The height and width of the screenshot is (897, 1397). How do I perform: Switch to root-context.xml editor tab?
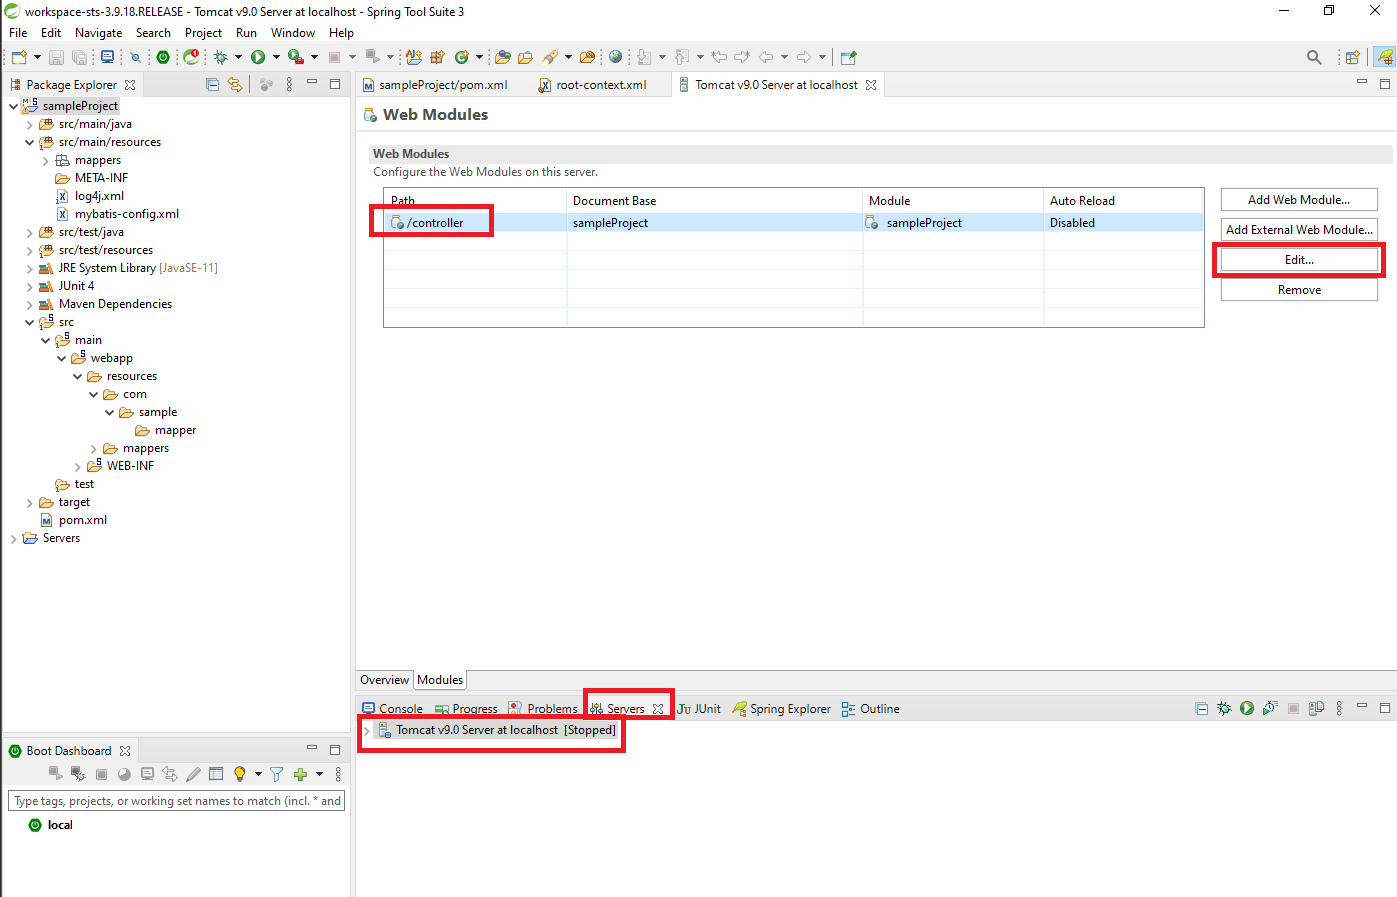[x=593, y=85]
